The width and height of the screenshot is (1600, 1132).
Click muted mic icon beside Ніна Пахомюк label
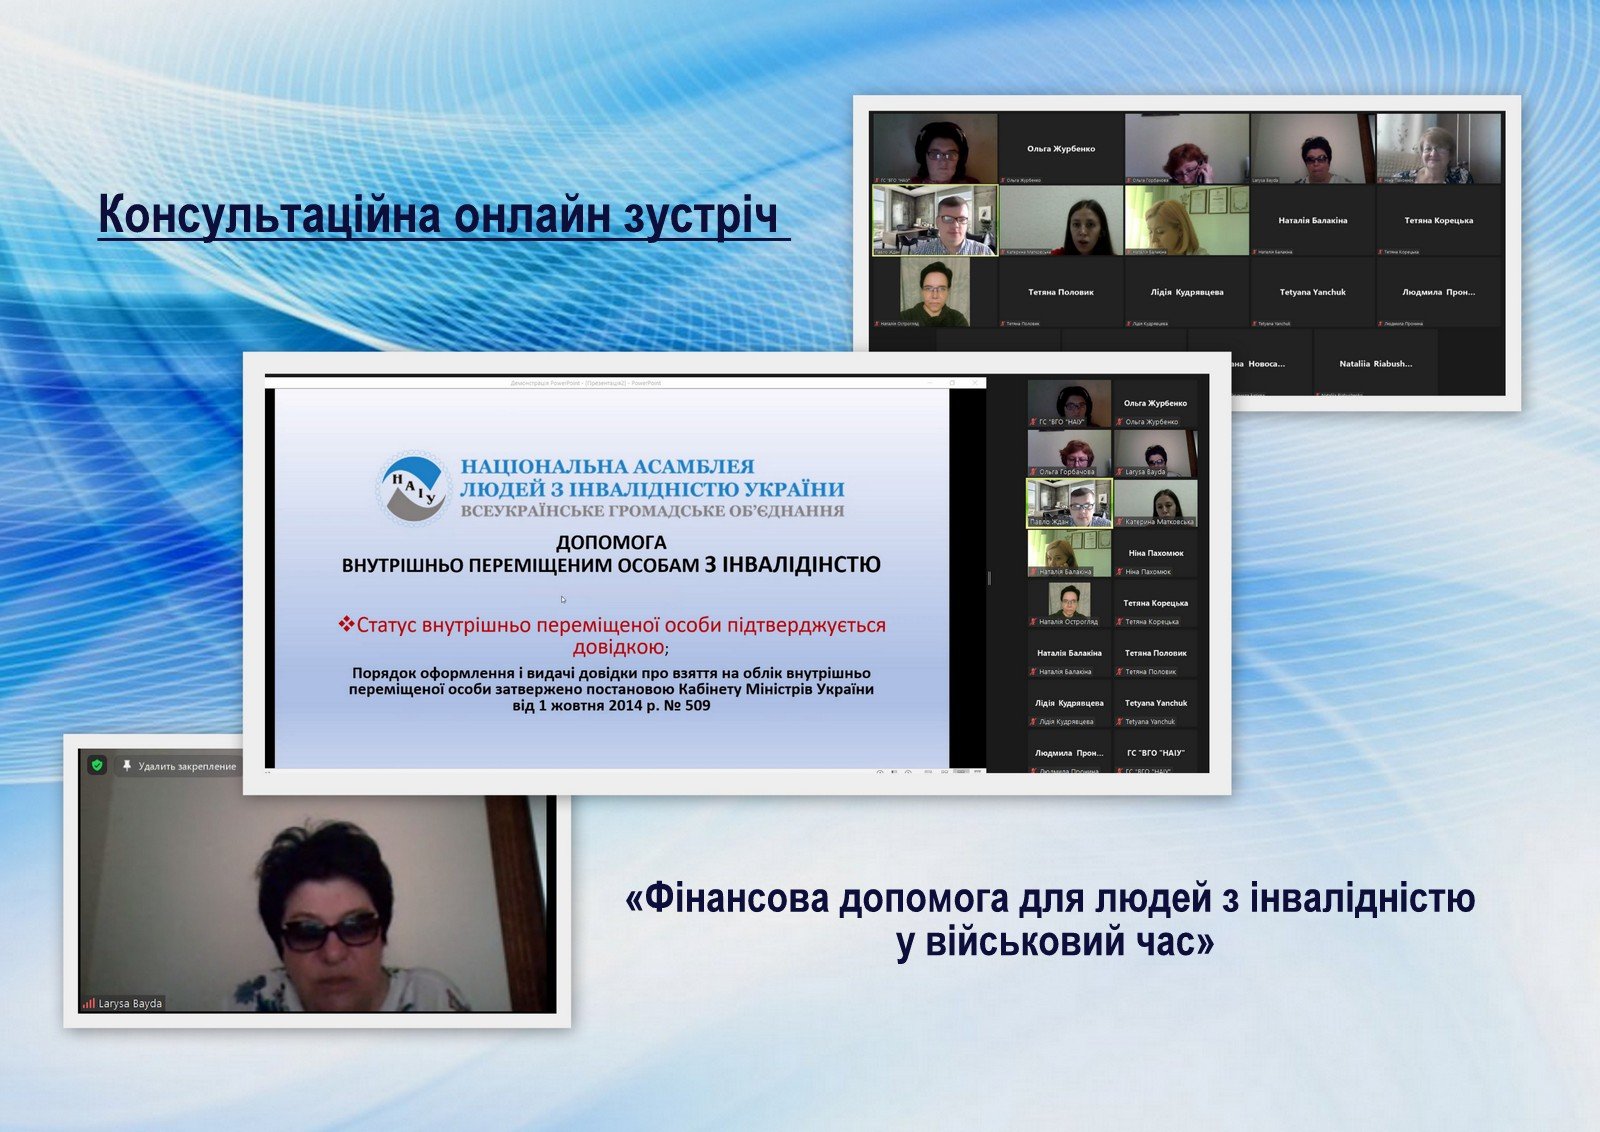coord(1119,572)
